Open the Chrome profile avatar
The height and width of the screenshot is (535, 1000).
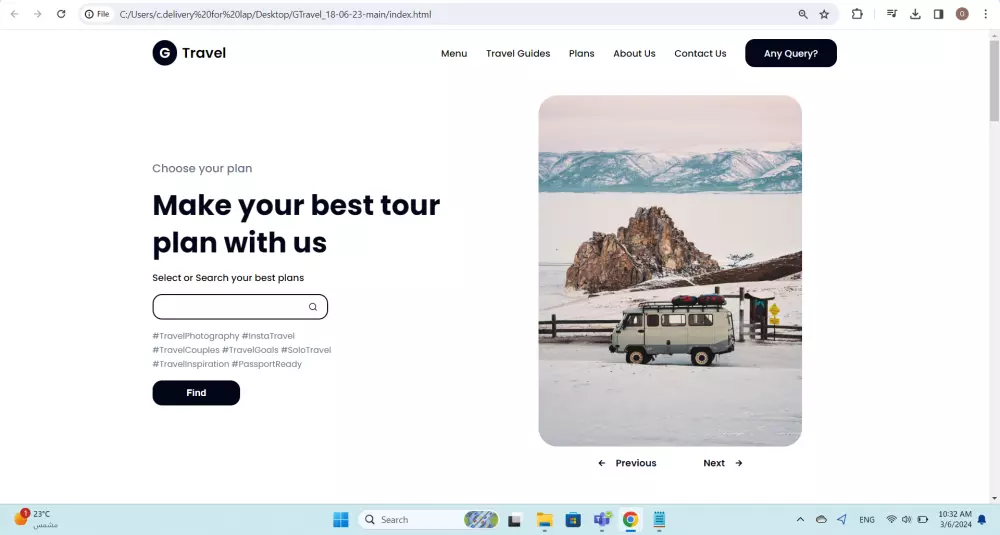962,14
